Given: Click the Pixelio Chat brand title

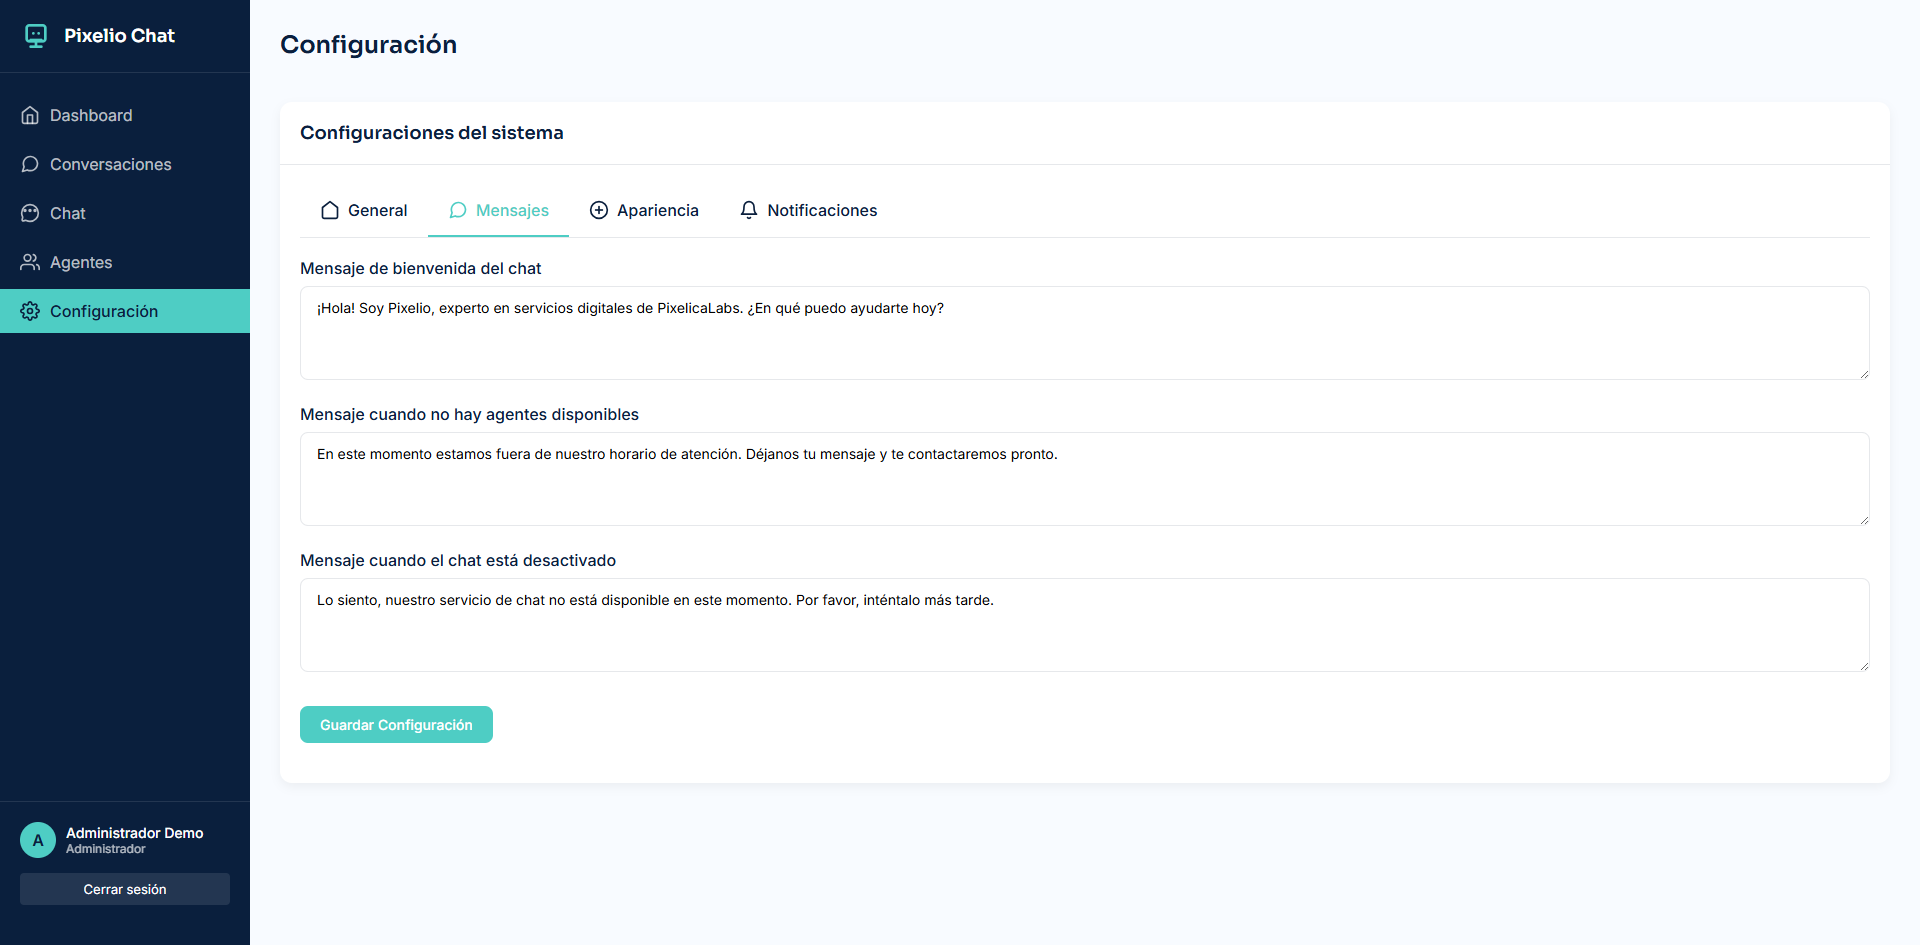Looking at the screenshot, I should [119, 36].
